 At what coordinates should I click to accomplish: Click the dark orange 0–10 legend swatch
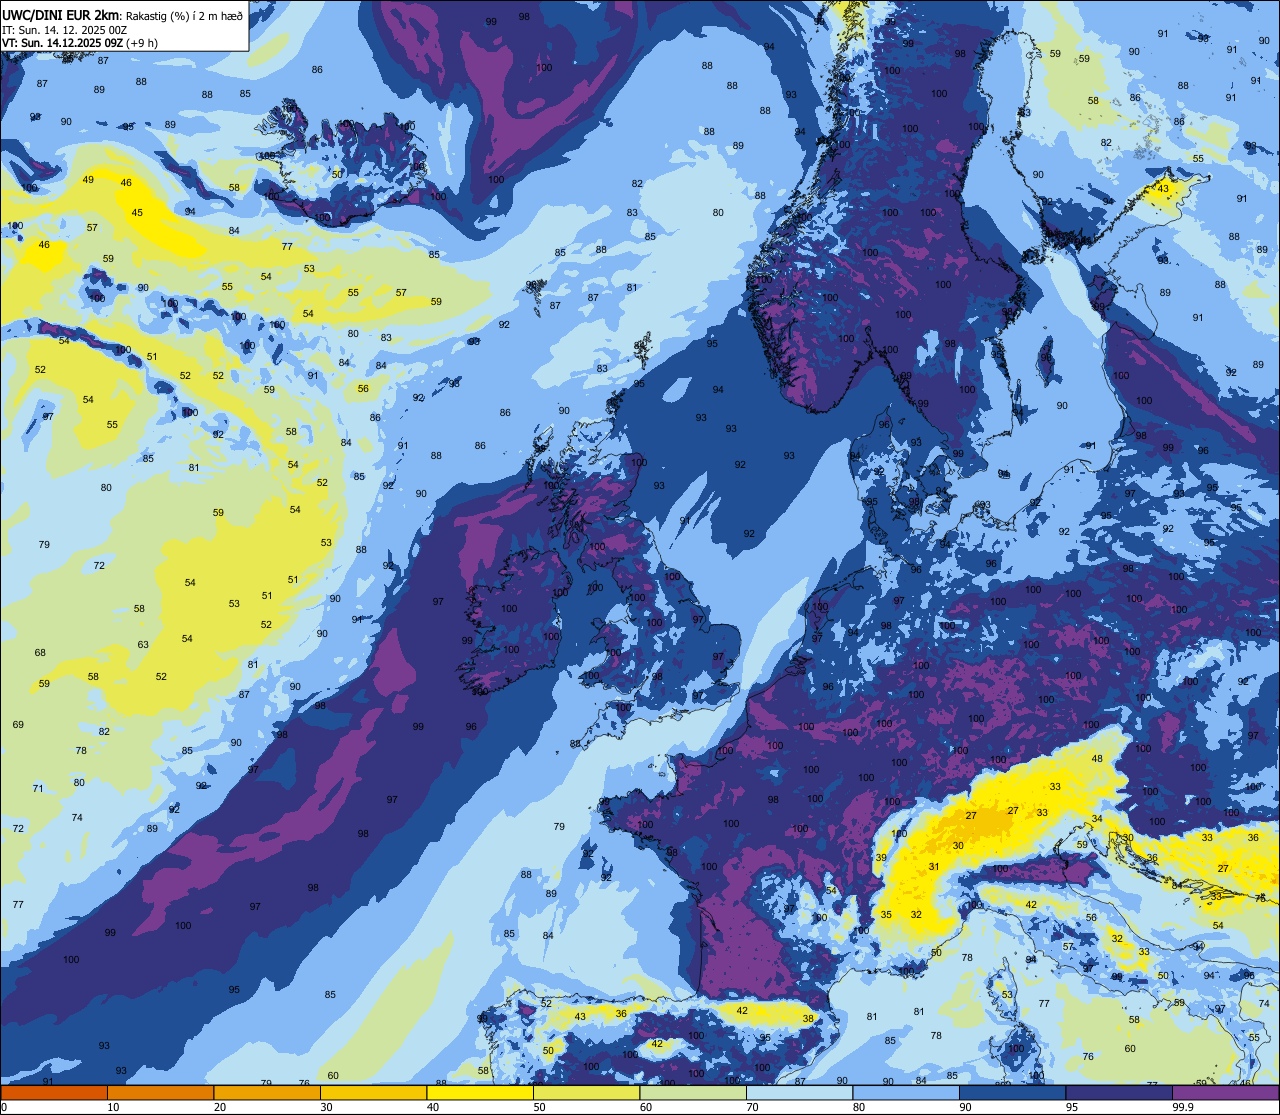tap(54, 1093)
